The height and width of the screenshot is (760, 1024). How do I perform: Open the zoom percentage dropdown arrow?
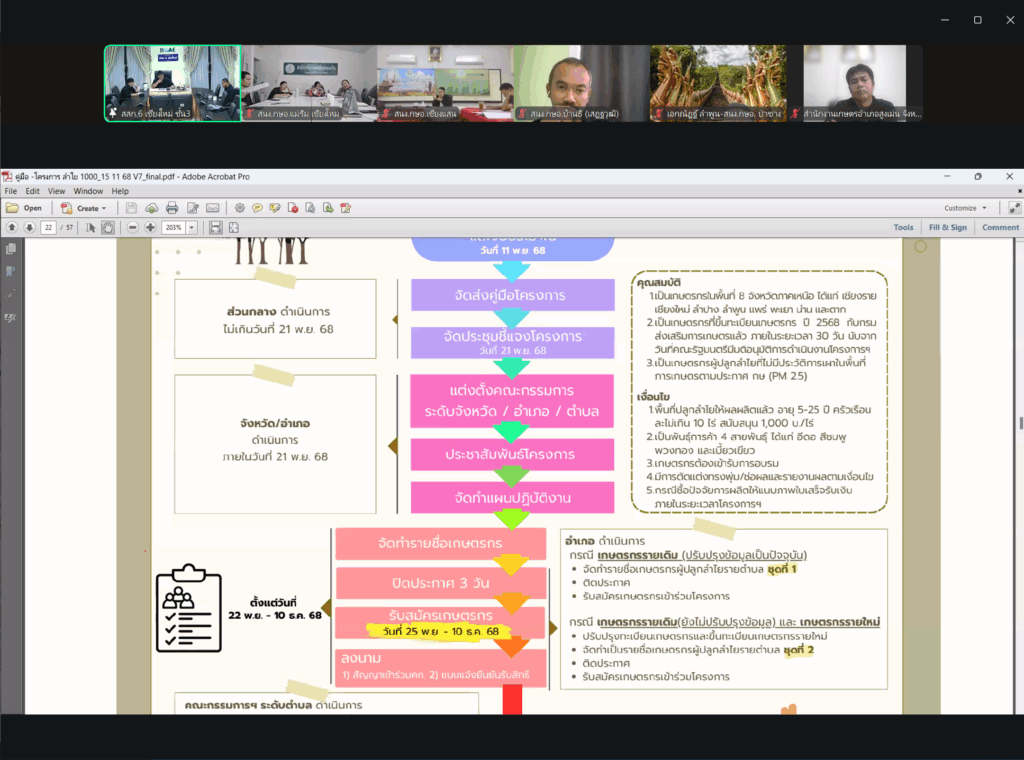190,227
